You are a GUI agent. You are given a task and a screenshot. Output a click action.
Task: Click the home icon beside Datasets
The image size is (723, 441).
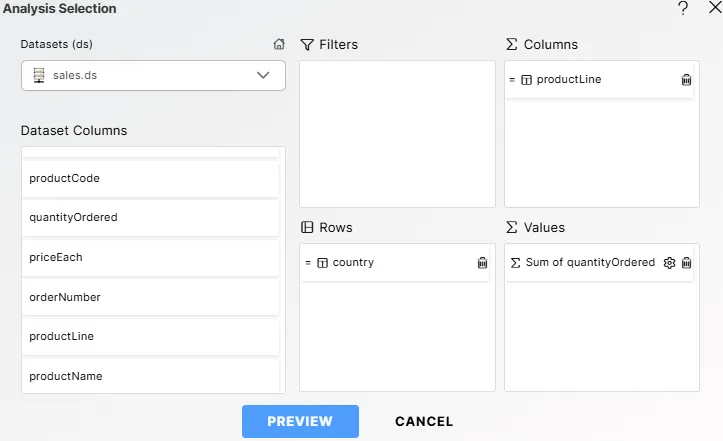pyautogui.click(x=279, y=45)
